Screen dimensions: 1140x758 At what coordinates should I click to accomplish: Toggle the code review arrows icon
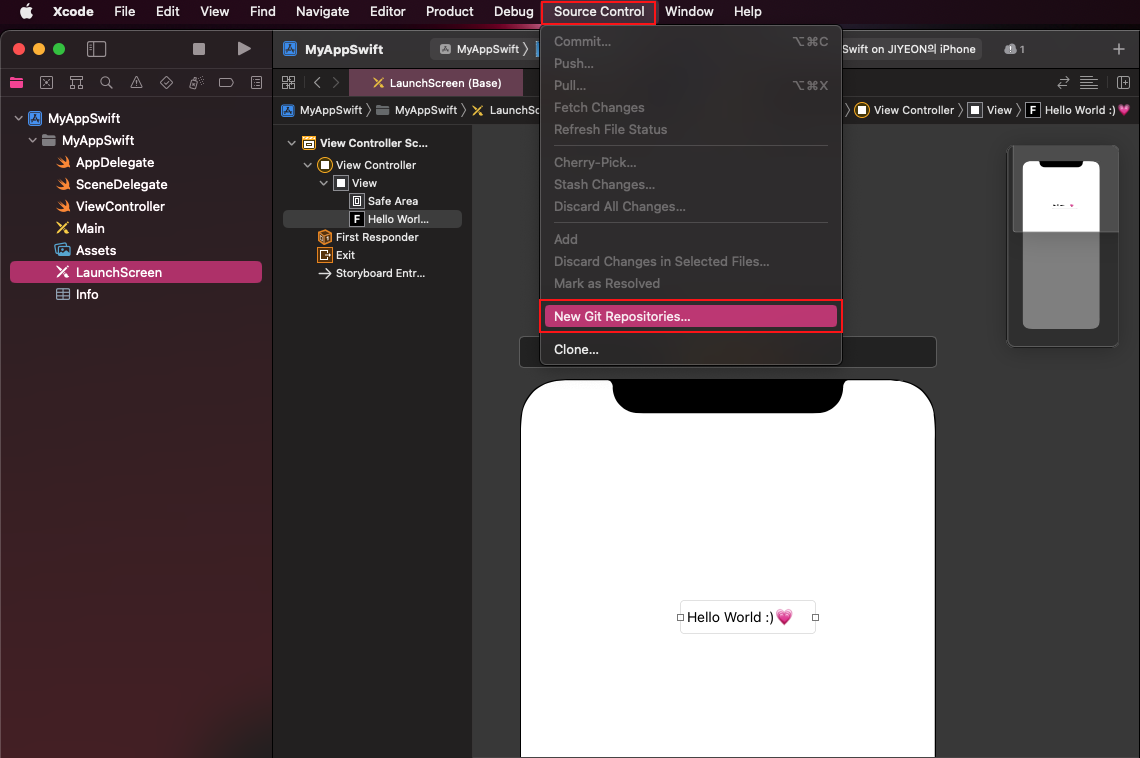pyautogui.click(x=1063, y=83)
